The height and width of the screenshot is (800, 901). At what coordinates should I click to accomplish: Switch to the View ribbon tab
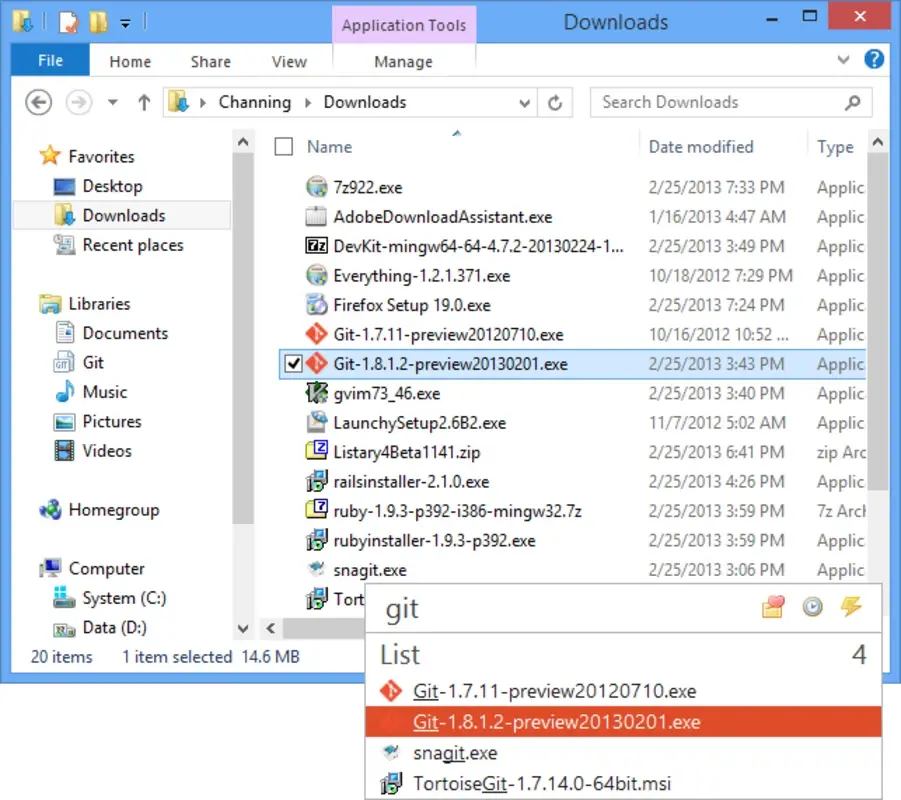pyautogui.click(x=288, y=61)
